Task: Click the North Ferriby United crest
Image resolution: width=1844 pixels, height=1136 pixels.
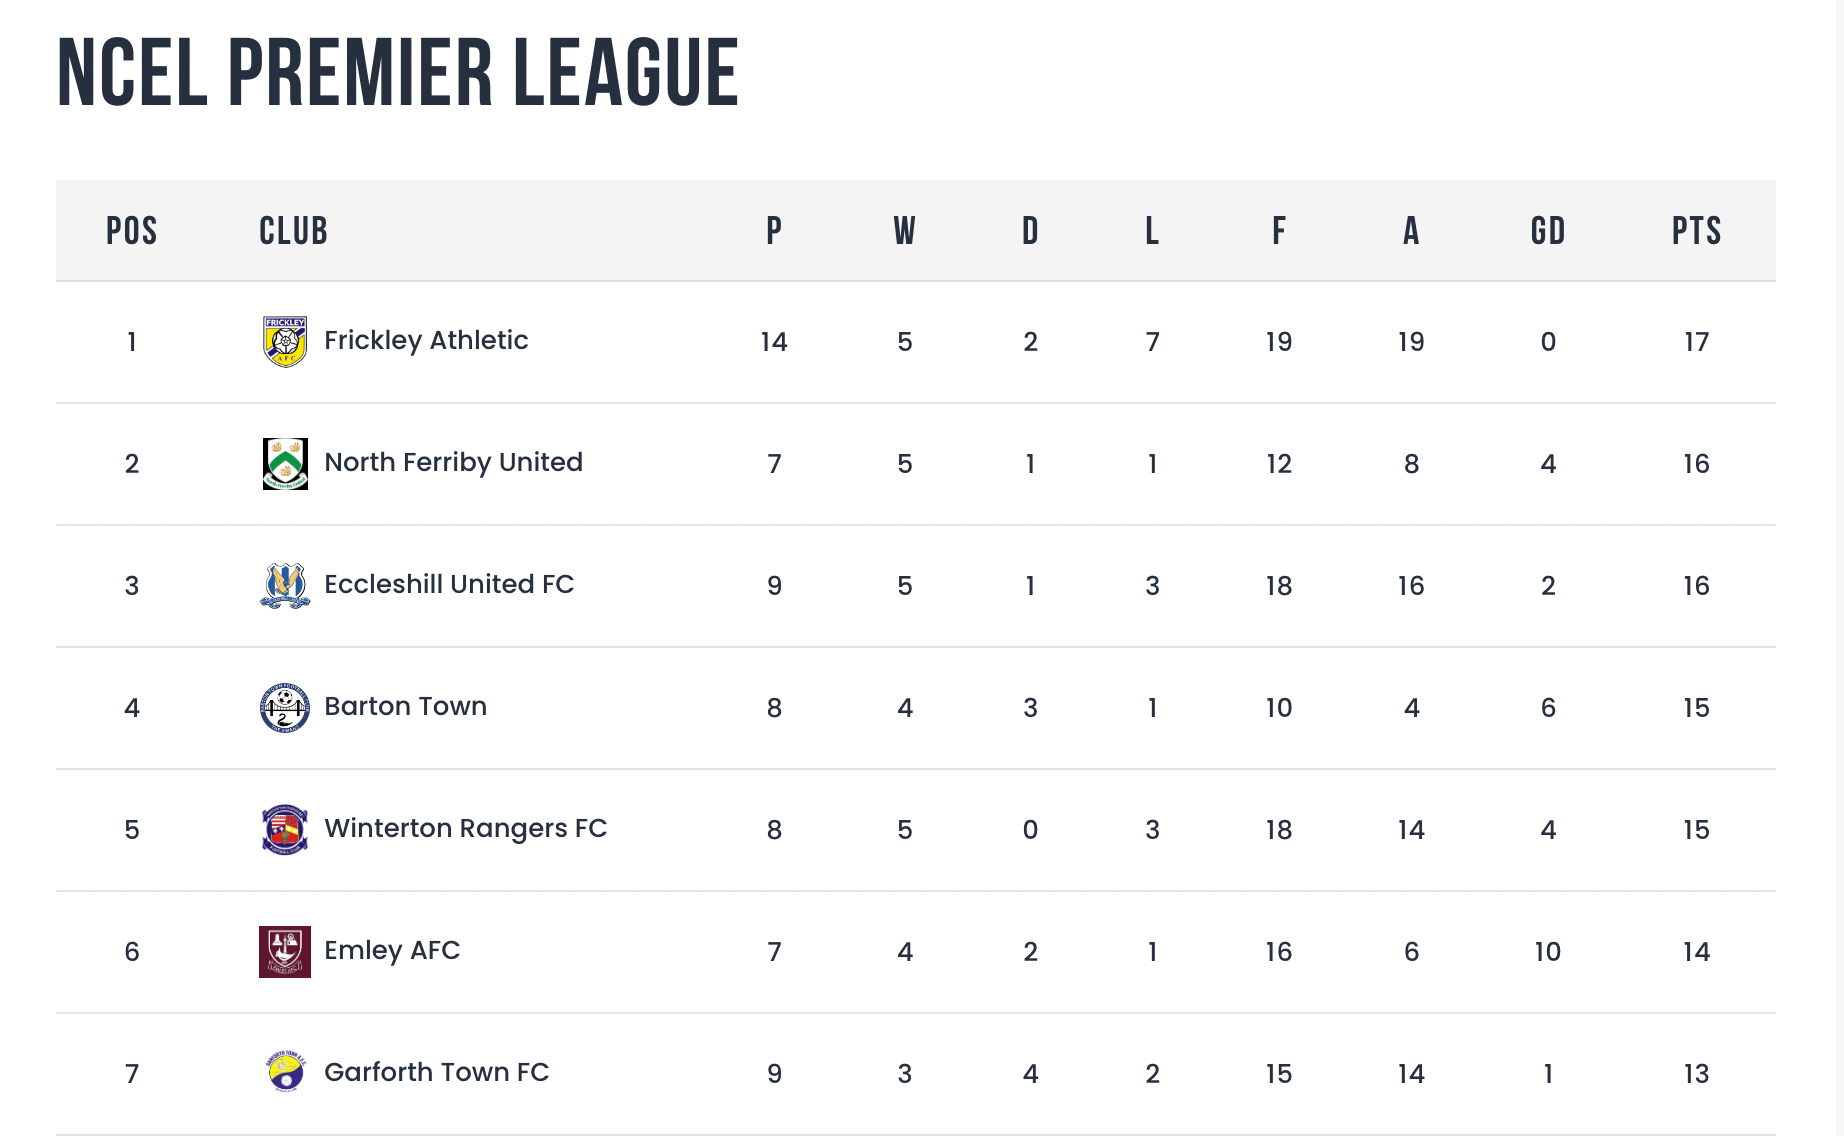Action: tap(285, 464)
